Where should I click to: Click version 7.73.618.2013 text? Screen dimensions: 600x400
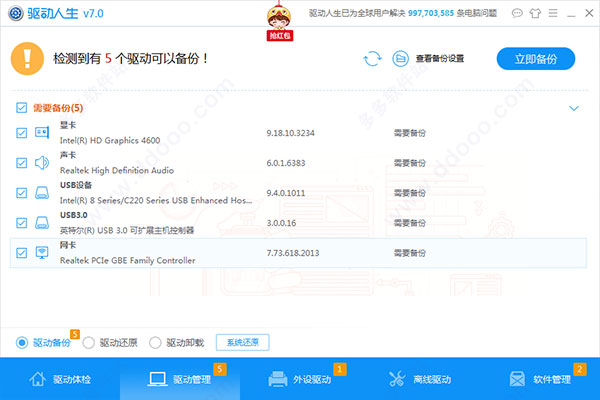click(x=293, y=253)
